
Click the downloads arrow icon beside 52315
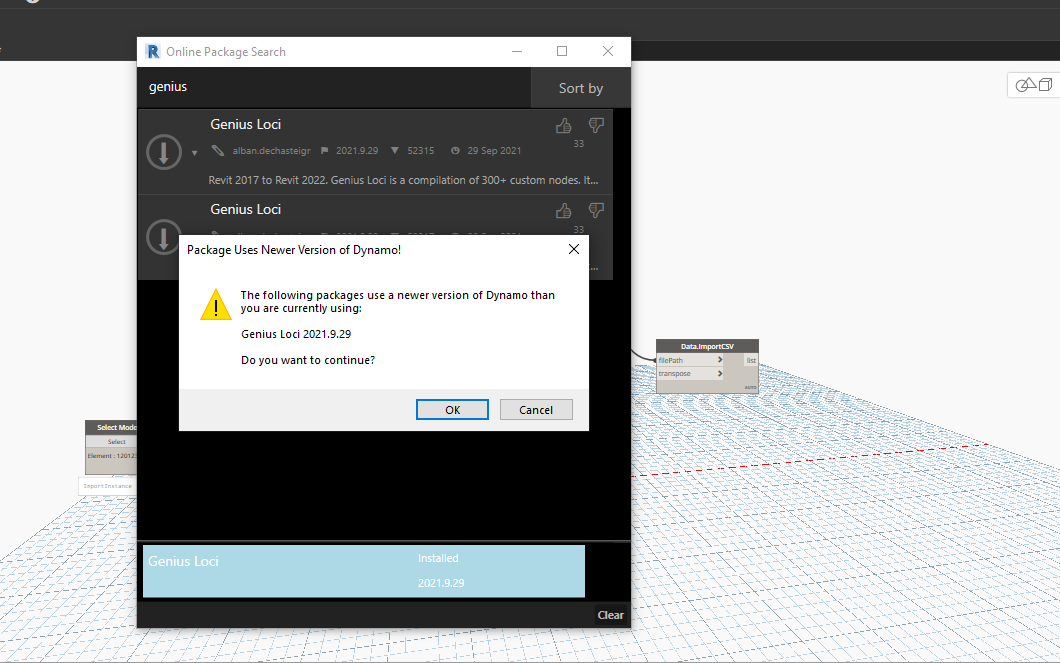coord(395,151)
